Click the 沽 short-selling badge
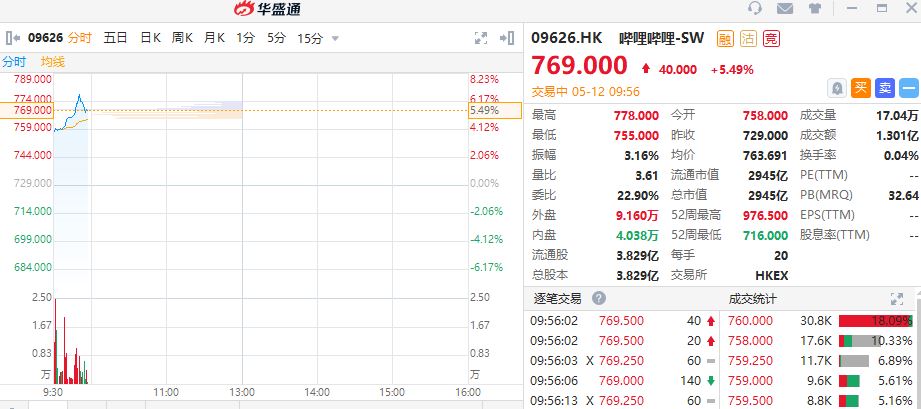Screen dimensions: 921x409 point(748,39)
